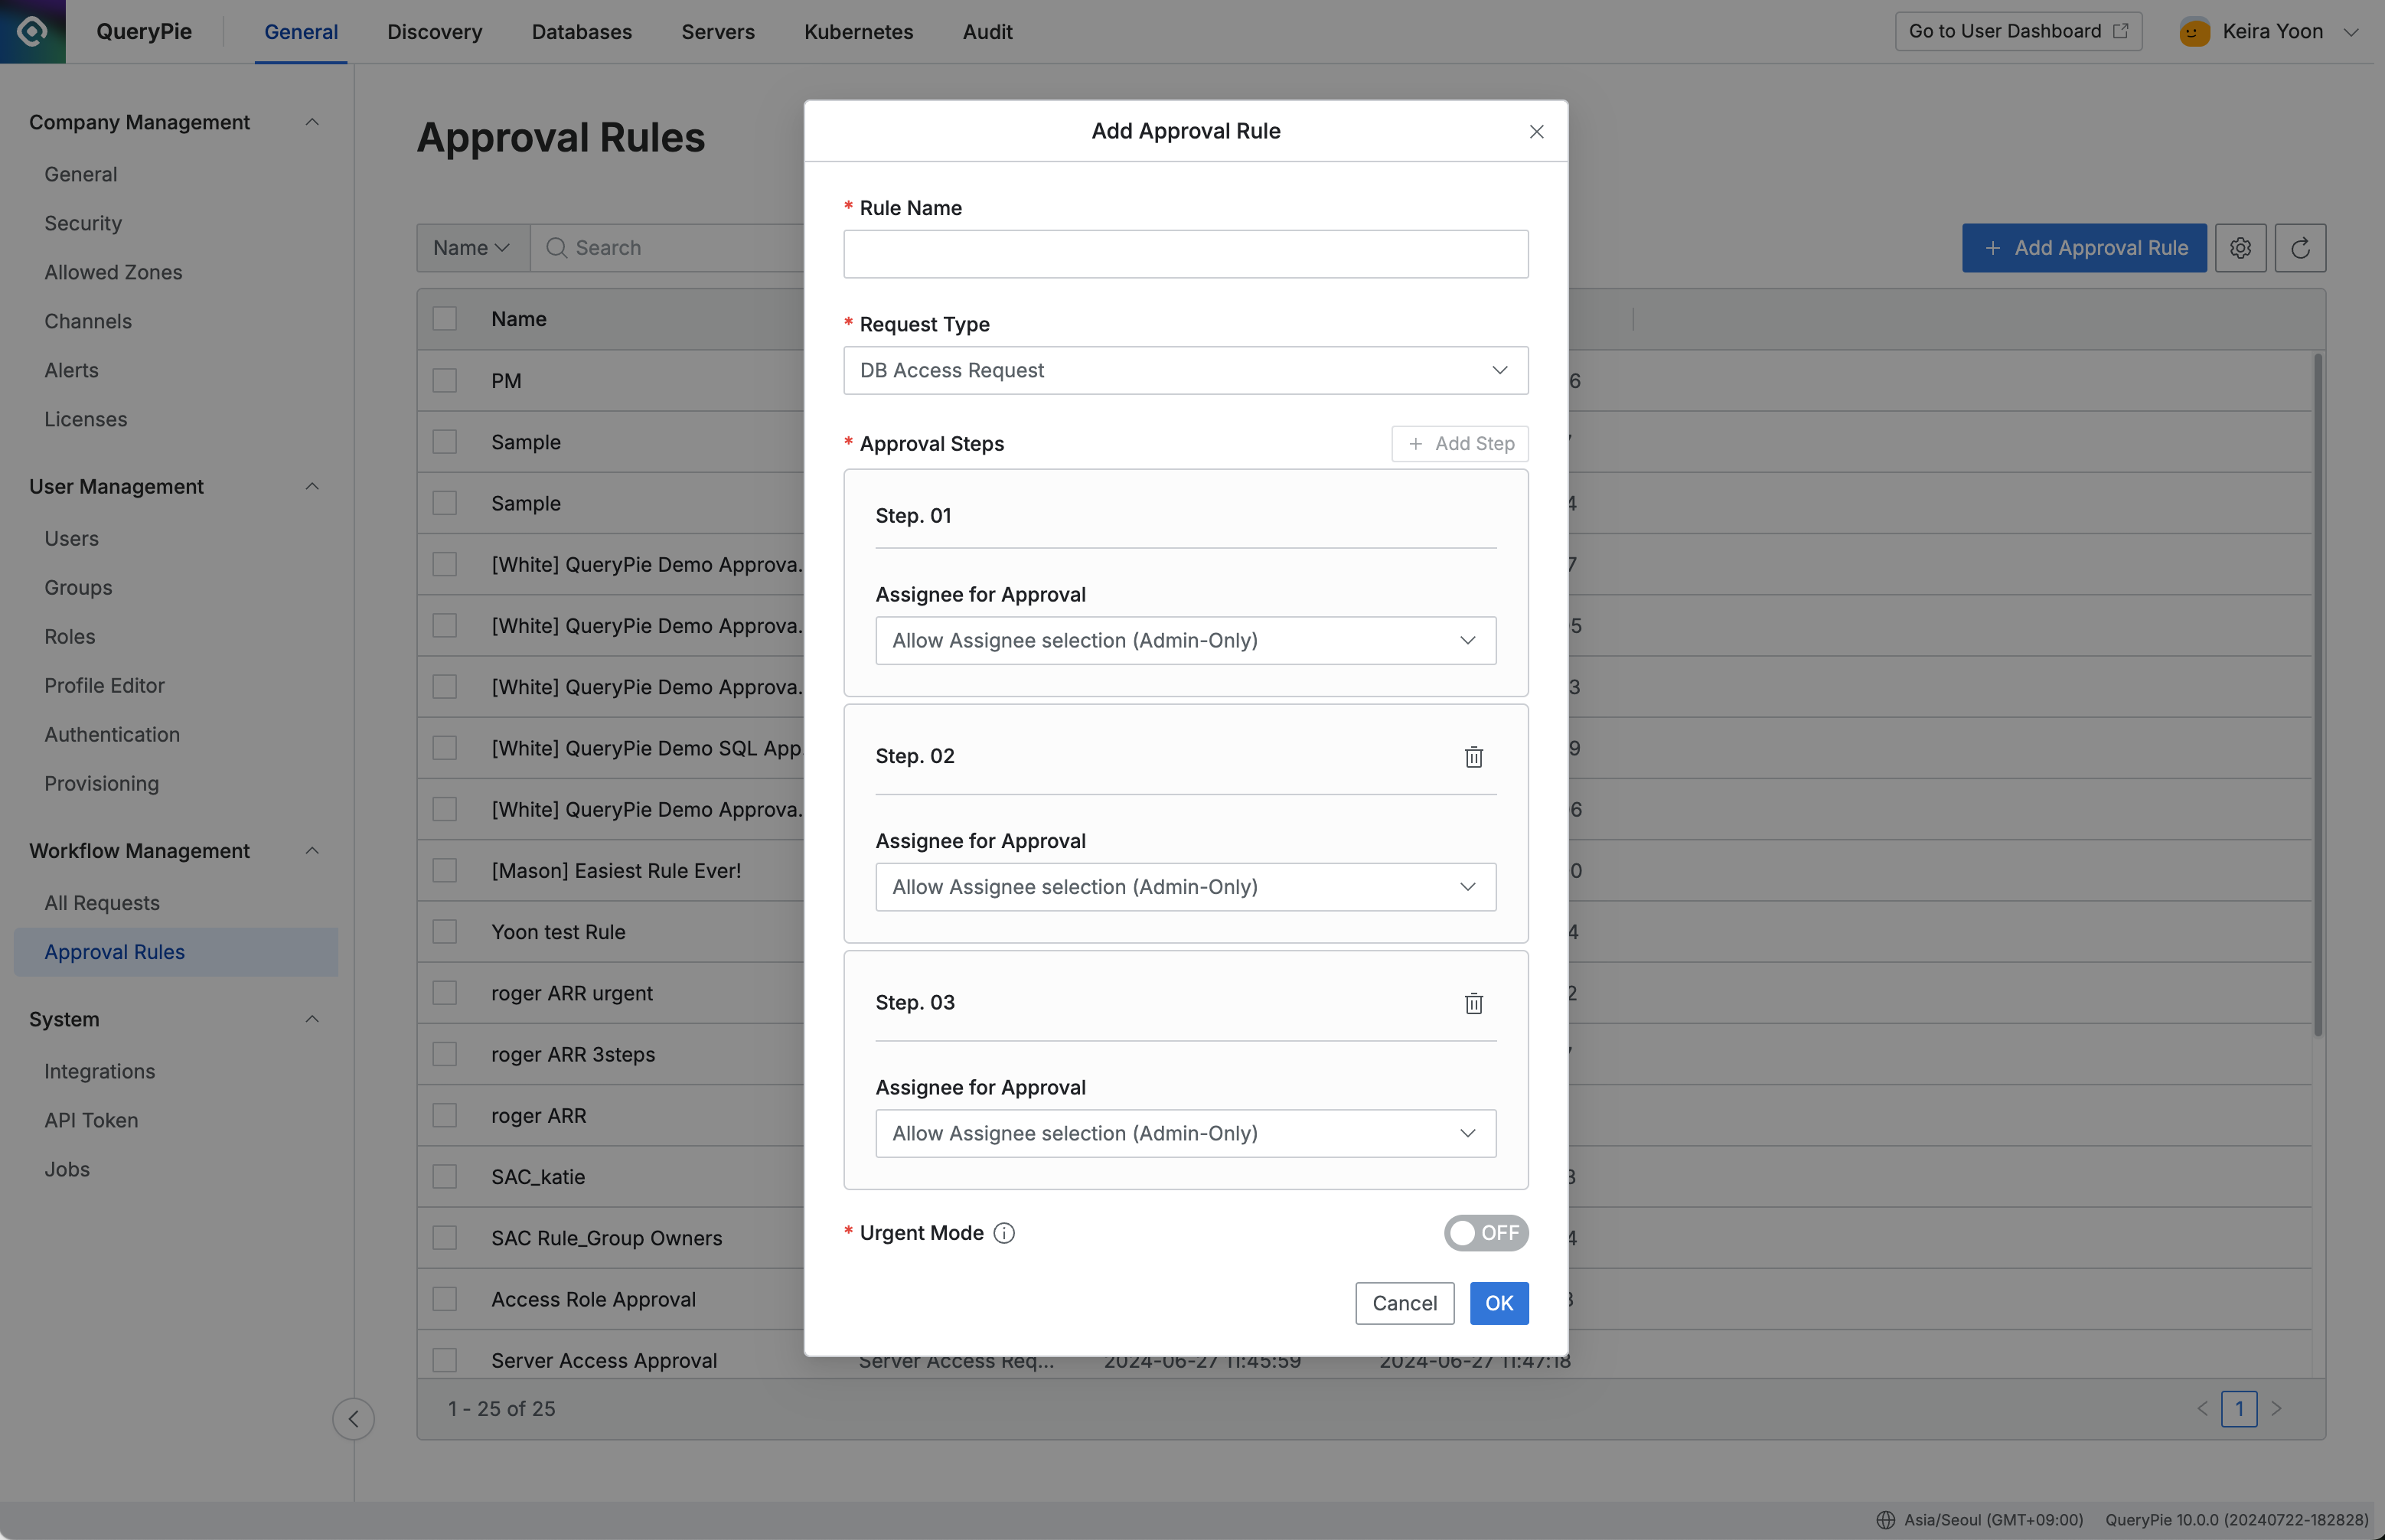This screenshot has width=2385, height=1540.
Task: Collapse the sidebar with arrow button
Action: coord(353,1418)
